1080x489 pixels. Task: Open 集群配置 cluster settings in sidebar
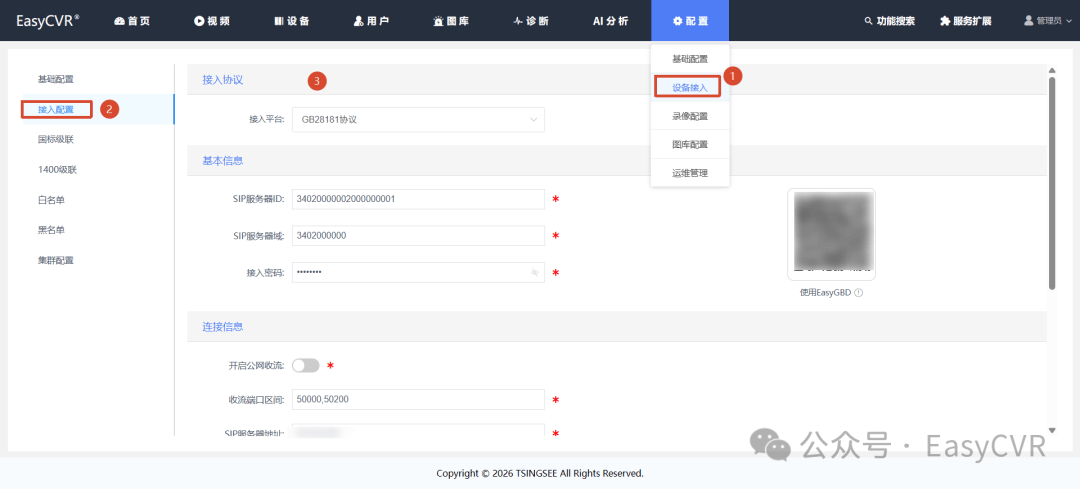[56, 260]
